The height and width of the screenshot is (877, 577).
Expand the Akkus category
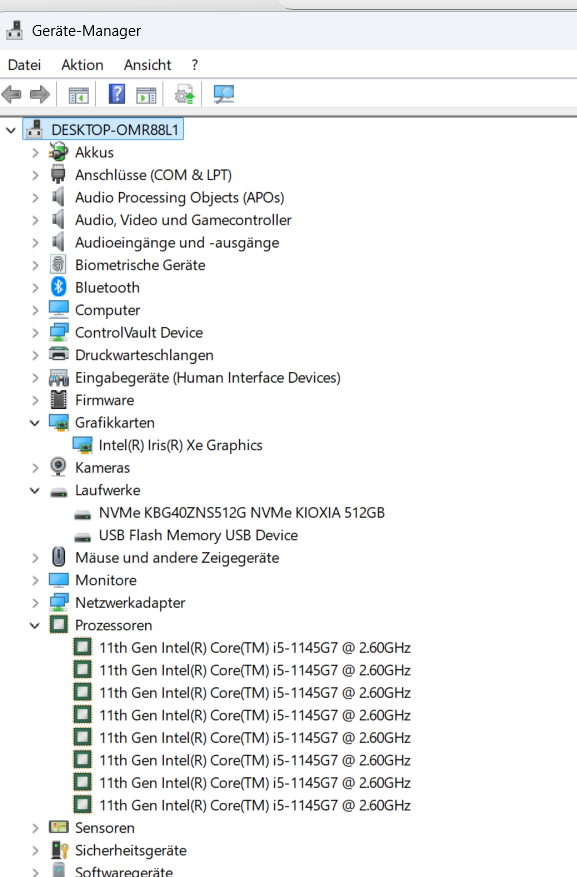pos(35,153)
